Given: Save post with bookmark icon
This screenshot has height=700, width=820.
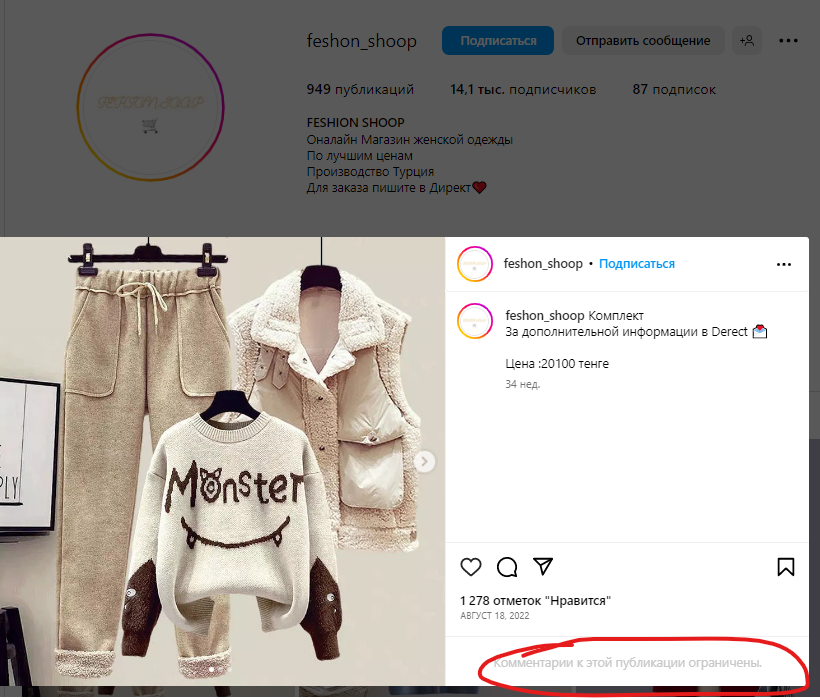Looking at the screenshot, I should click(x=785, y=567).
